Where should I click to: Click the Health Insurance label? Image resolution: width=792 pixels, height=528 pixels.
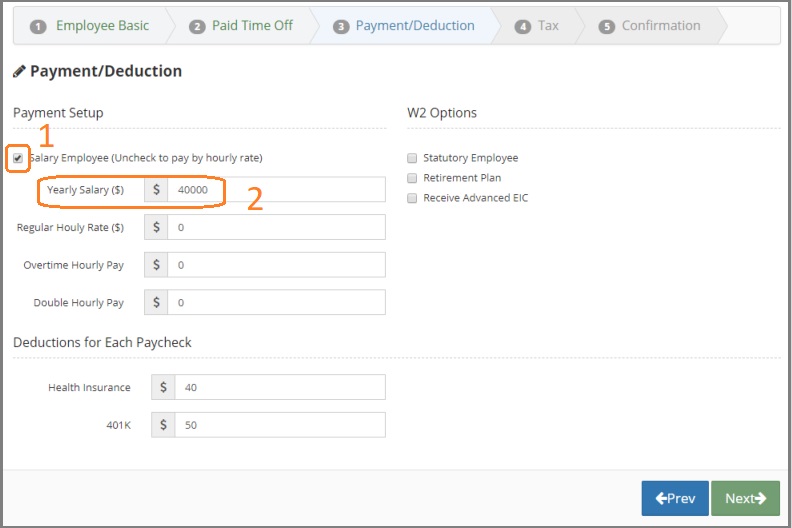tap(89, 388)
